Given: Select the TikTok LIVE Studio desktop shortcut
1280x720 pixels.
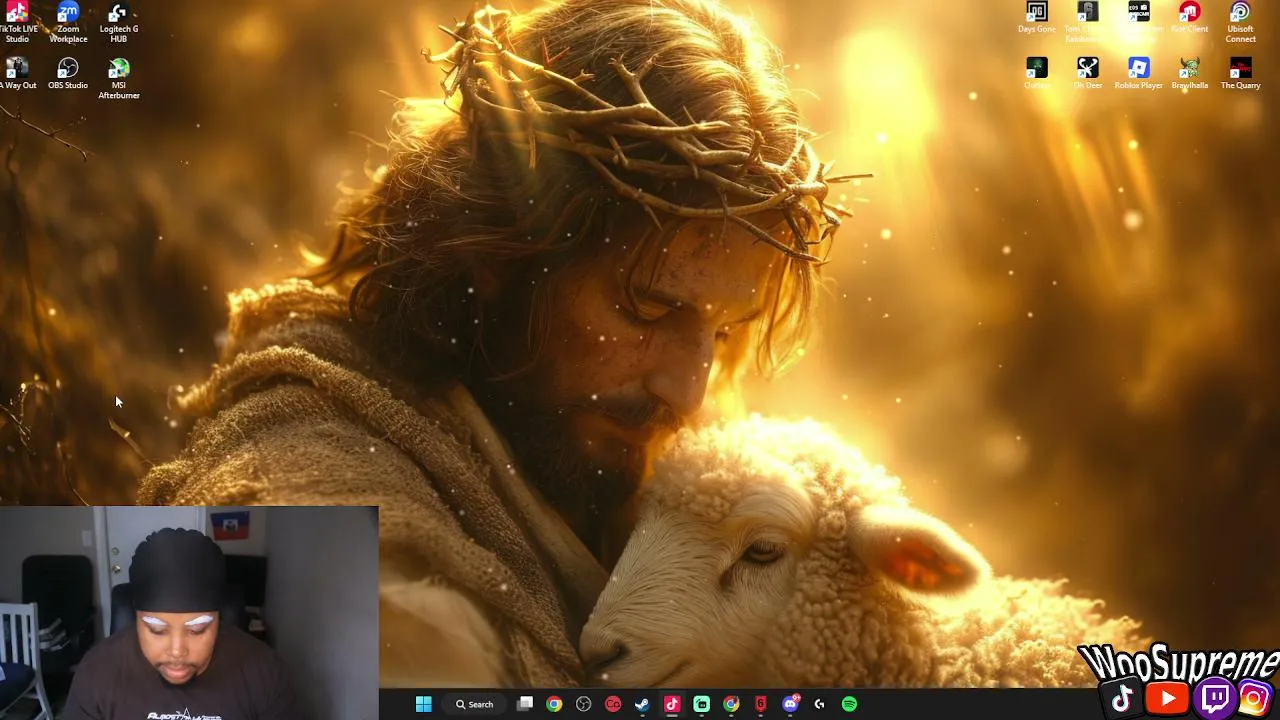Looking at the screenshot, I should [x=18, y=22].
